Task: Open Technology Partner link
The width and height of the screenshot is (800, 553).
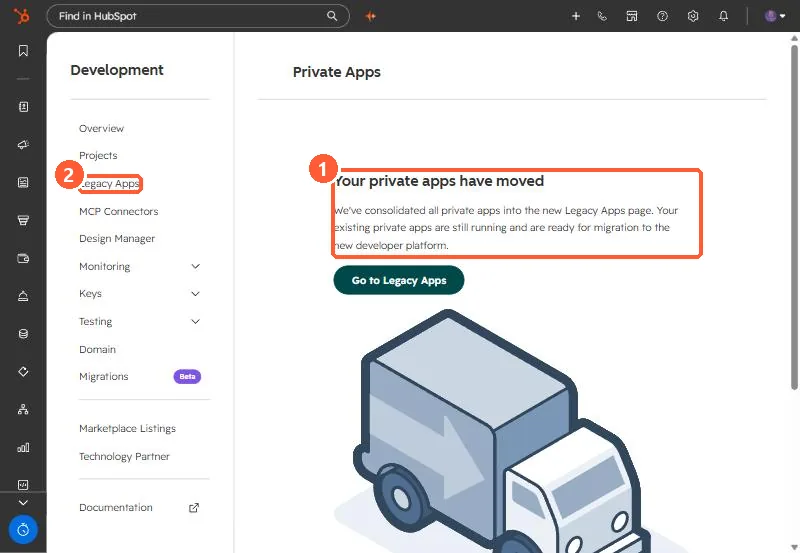Action: (124, 457)
